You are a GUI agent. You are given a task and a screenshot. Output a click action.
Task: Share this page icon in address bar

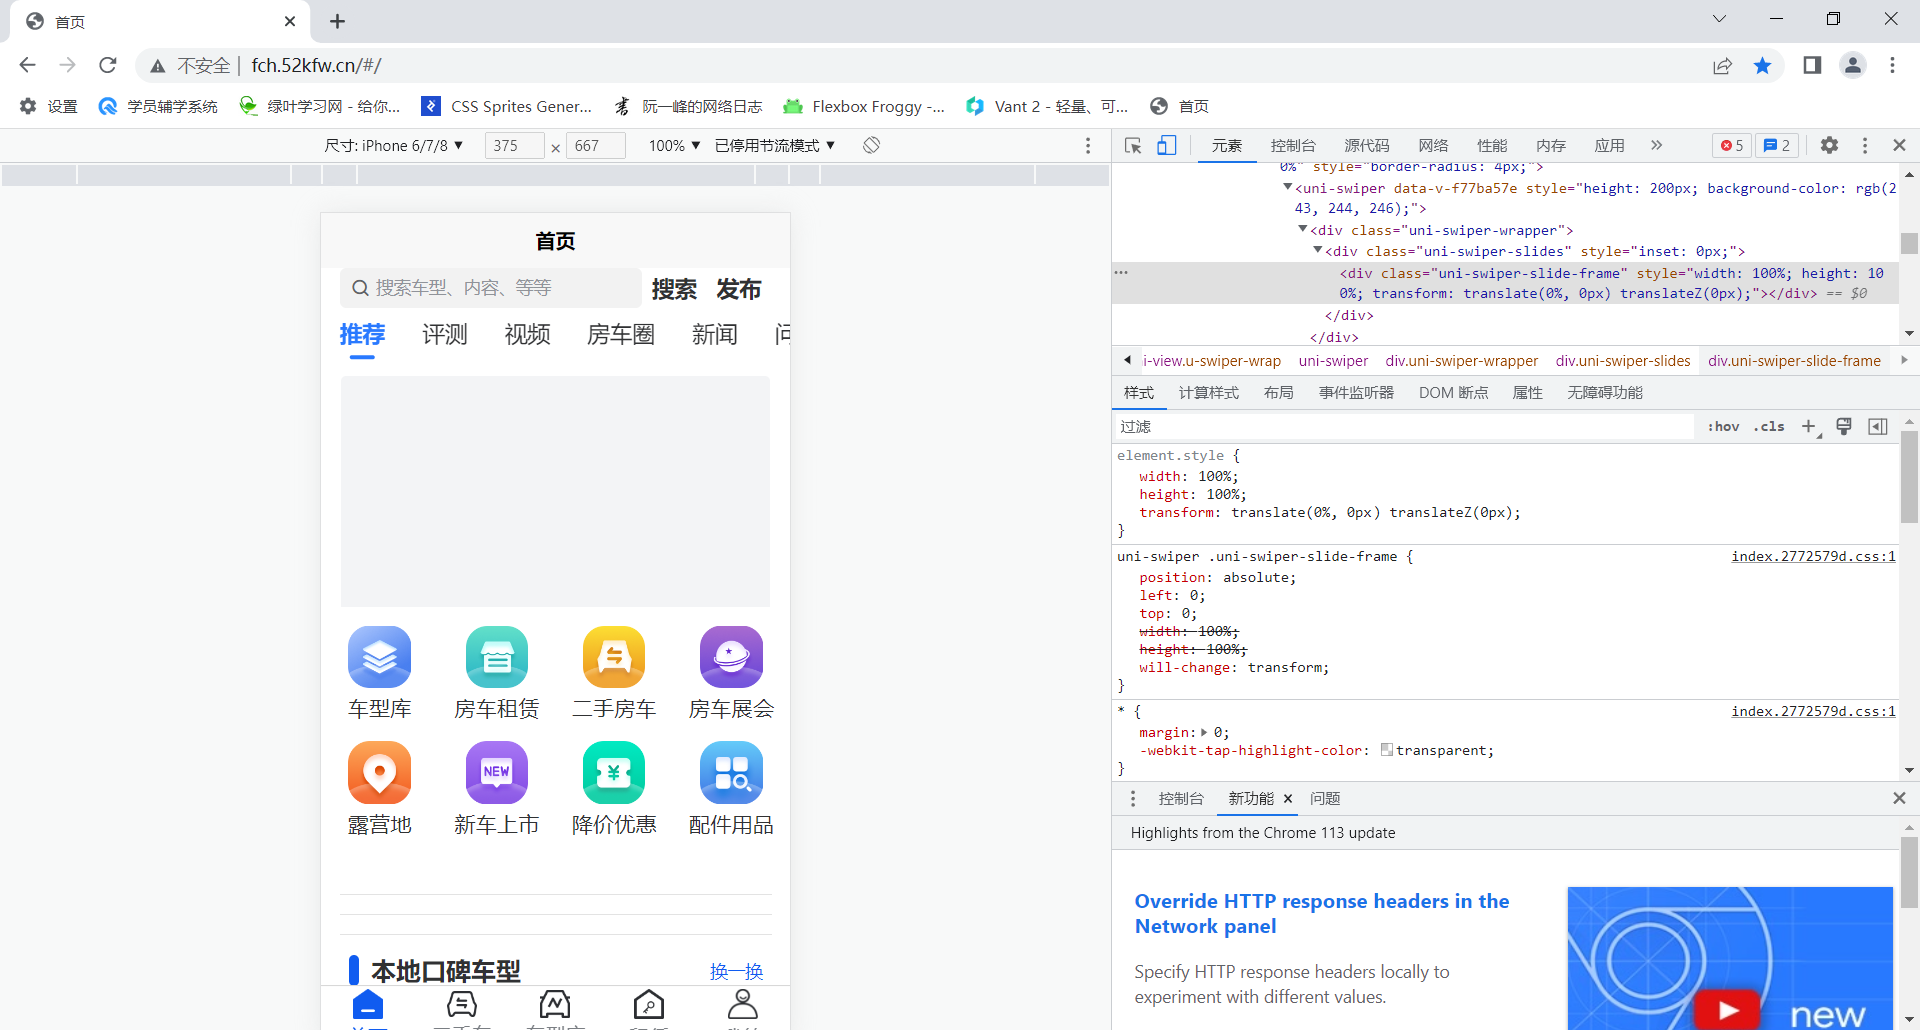[1722, 66]
